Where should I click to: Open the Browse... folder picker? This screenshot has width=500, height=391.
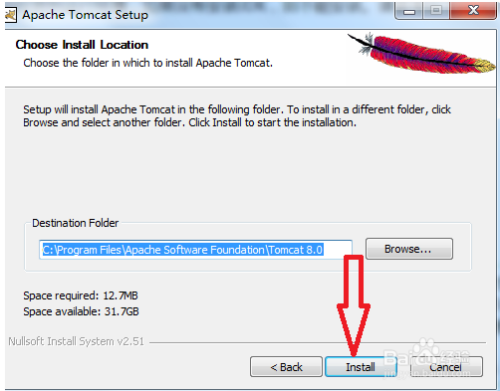point(409,249)
